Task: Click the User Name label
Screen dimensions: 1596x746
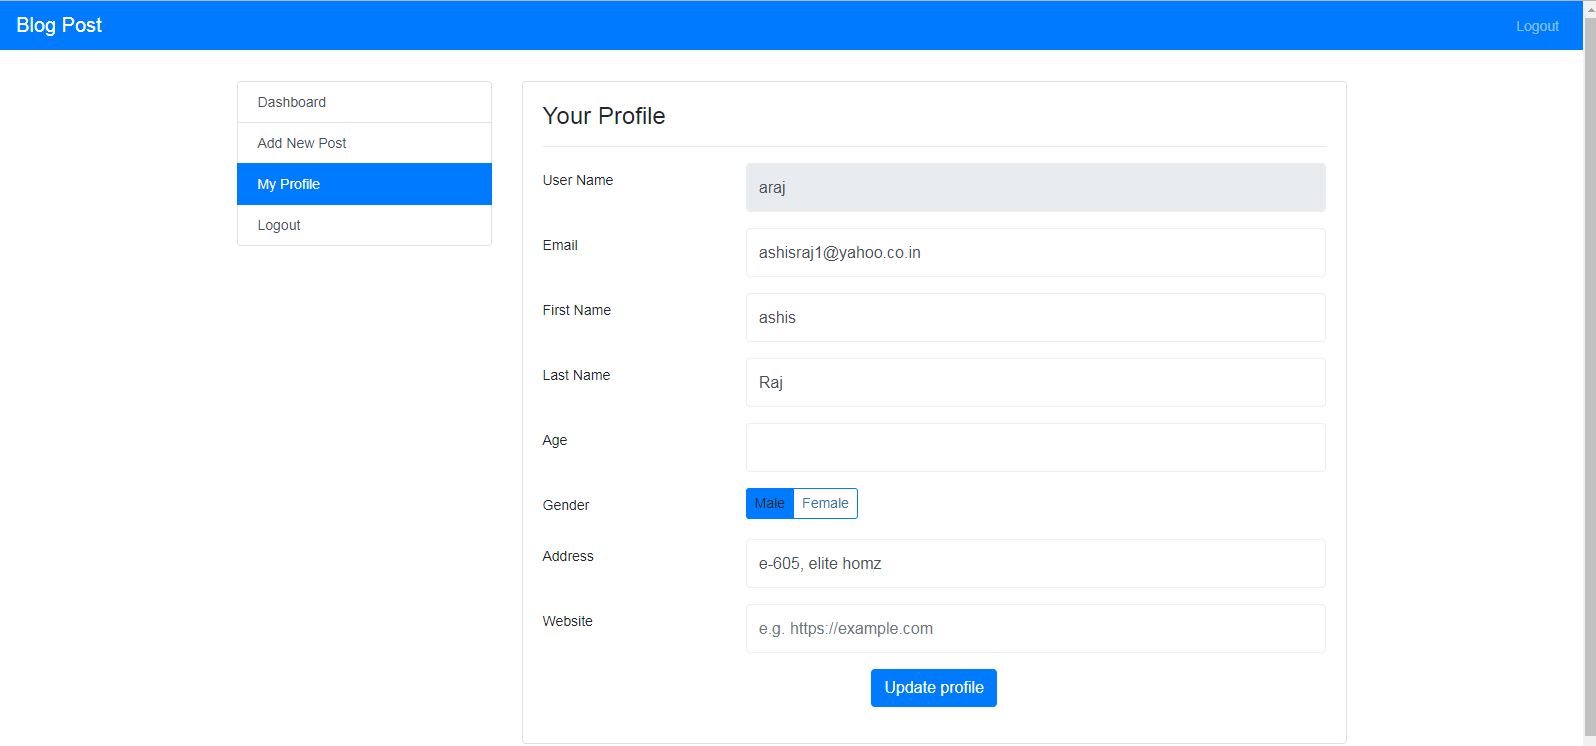Action: (x=577, y=180)
